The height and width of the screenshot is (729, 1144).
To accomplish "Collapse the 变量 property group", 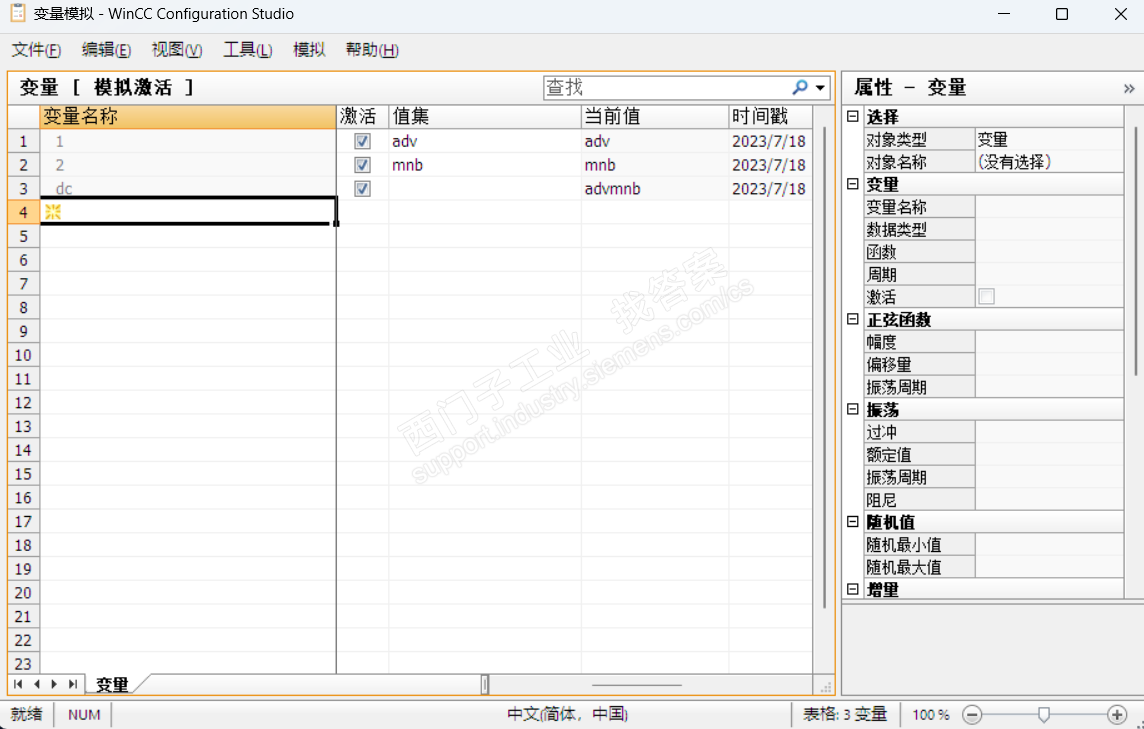I will tap(852, 184).
